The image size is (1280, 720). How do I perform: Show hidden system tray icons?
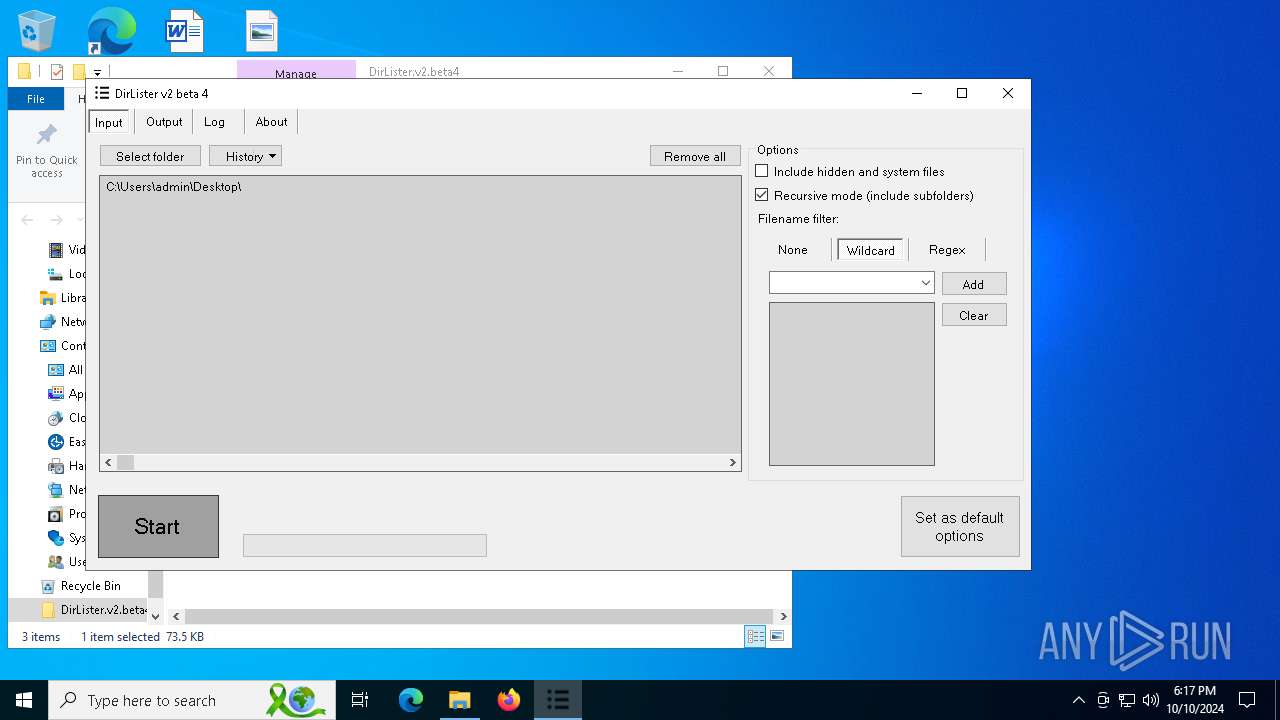(1078, 700)
